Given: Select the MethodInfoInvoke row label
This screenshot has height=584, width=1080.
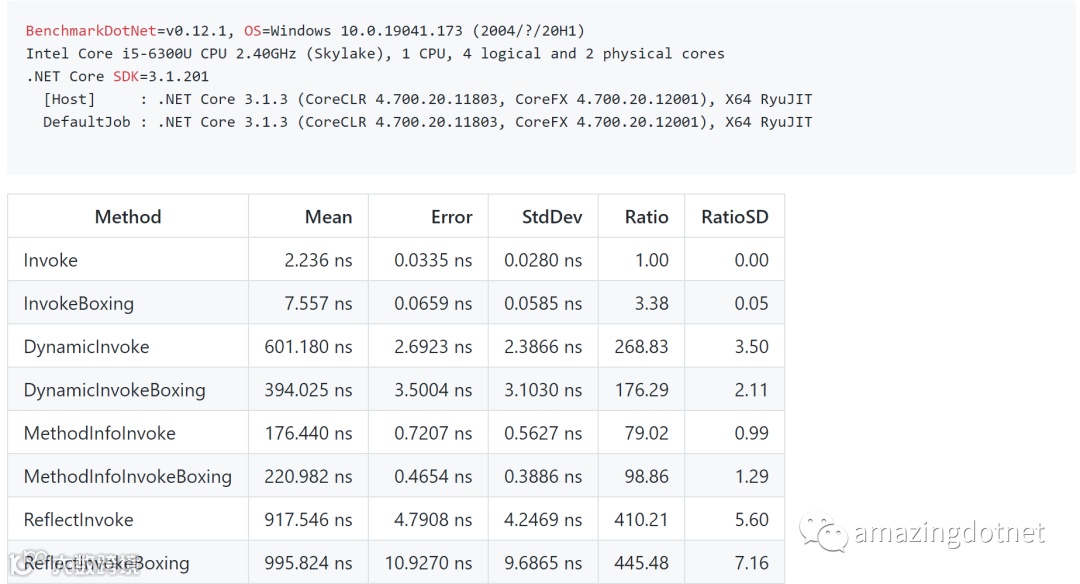Looking at the screenshot, I should coord(99,433).
